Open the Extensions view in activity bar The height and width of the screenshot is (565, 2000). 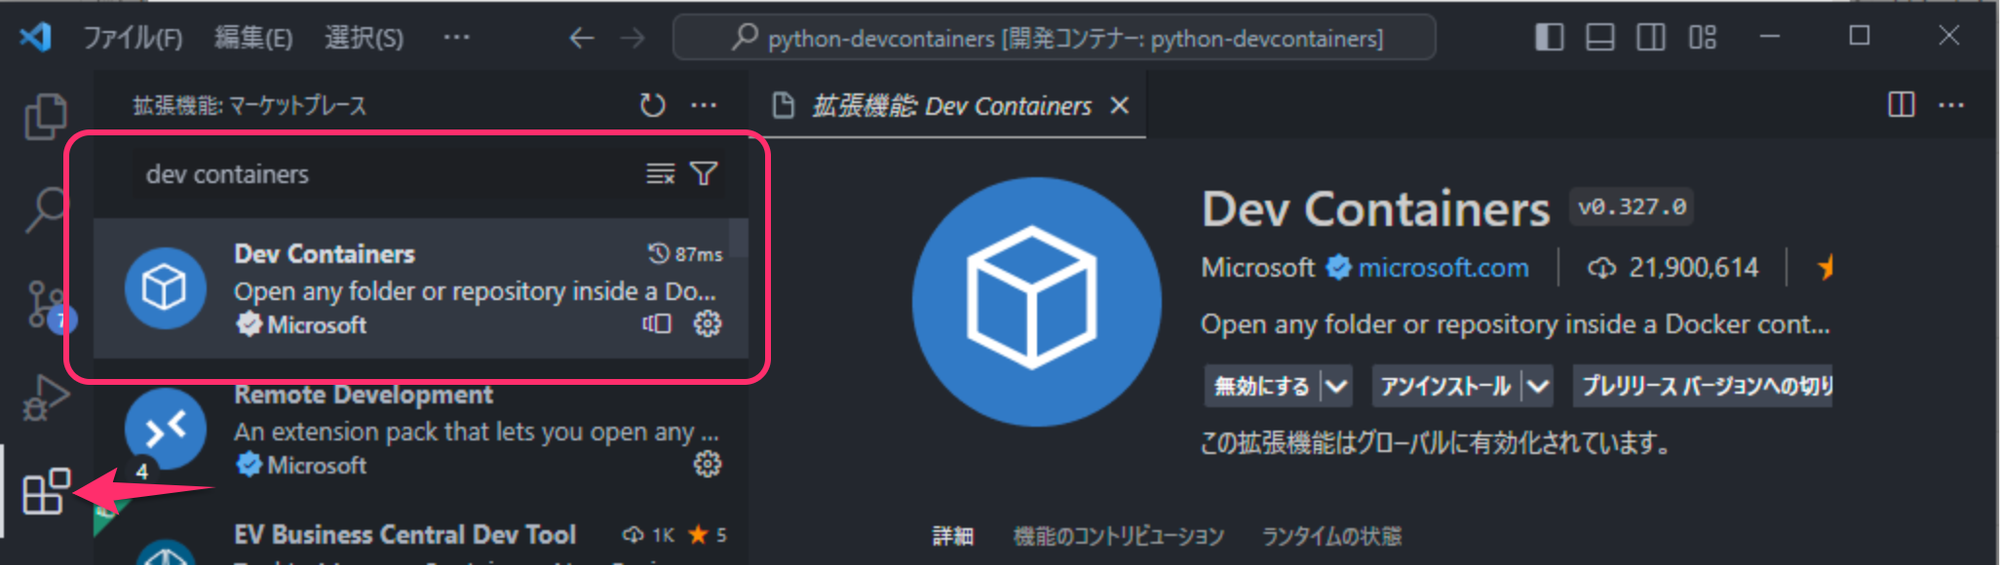(x=46, y=492)
